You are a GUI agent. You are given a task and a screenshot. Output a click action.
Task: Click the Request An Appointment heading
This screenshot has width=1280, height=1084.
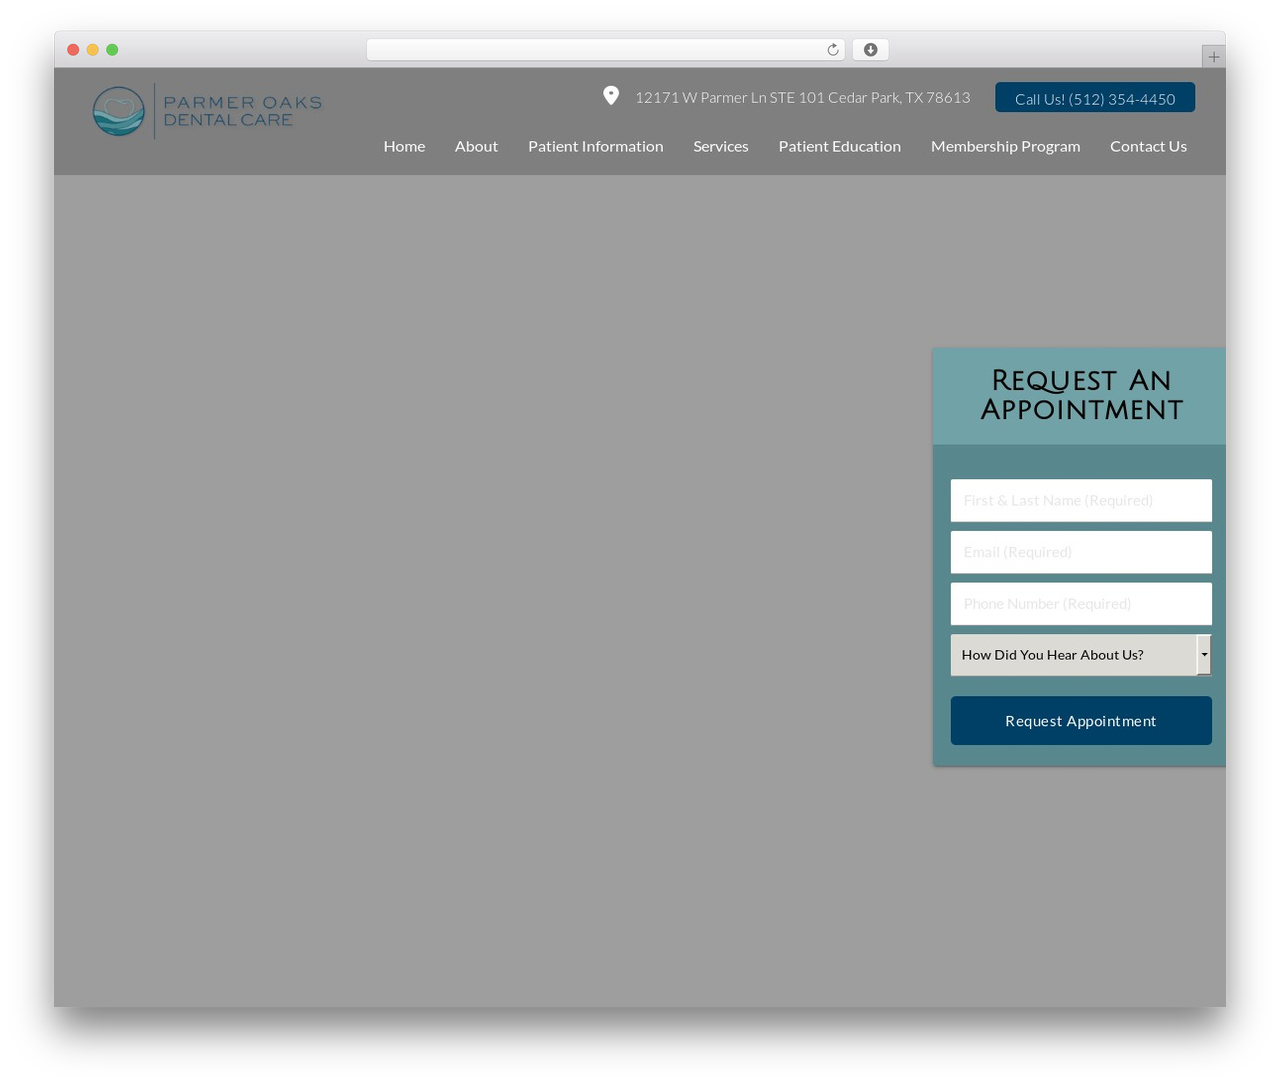1081,395
